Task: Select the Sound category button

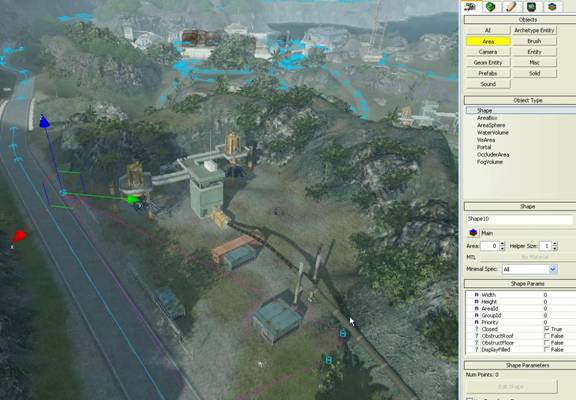Action: point(488,84)
